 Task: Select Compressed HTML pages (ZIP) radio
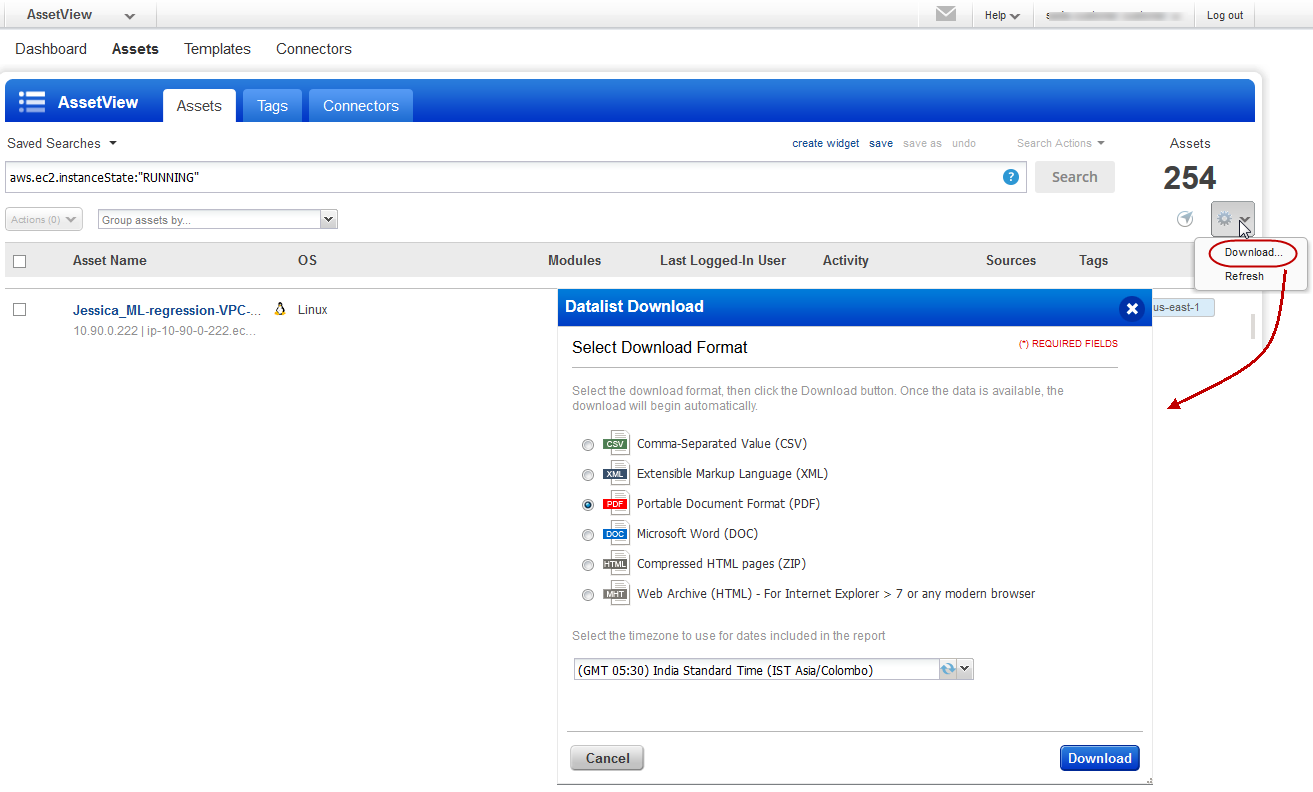pyautogui.click(x=588, y=565)
